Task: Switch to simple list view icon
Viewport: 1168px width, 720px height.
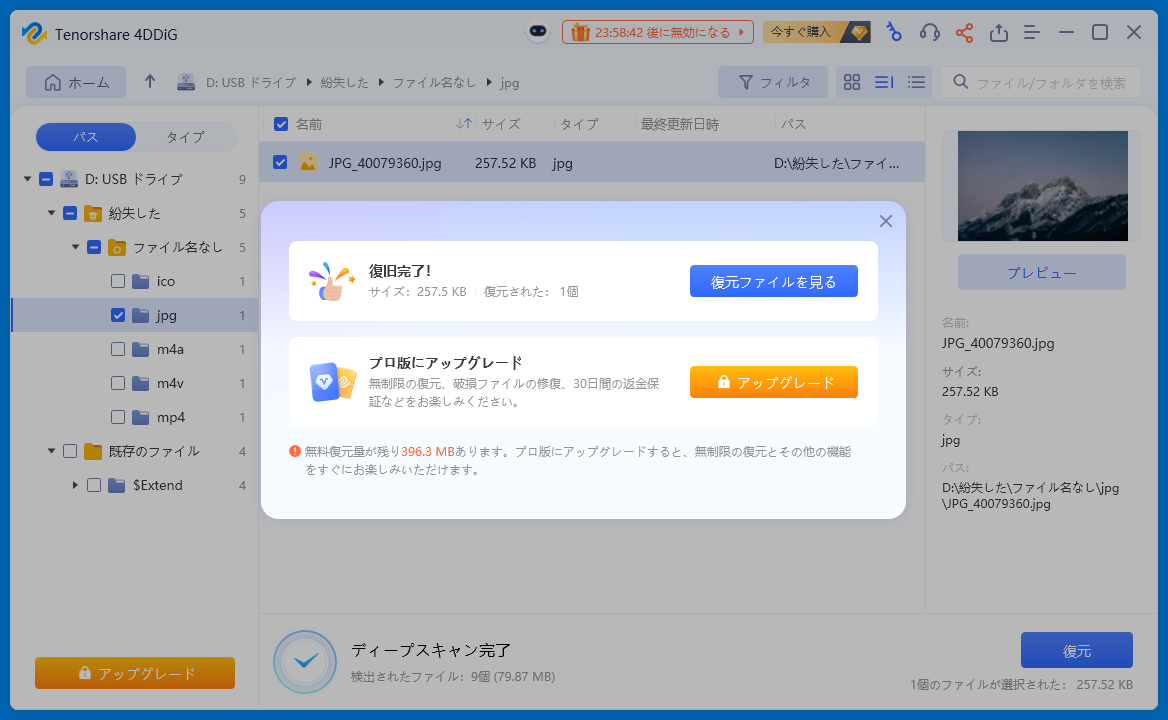Action: [916, 82]
